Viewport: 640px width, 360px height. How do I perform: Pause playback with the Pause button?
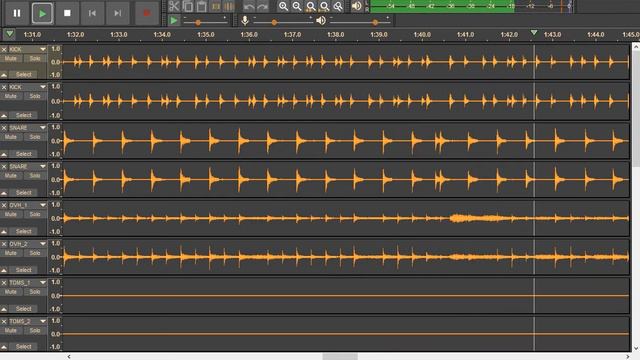click(x=17, y=13)
